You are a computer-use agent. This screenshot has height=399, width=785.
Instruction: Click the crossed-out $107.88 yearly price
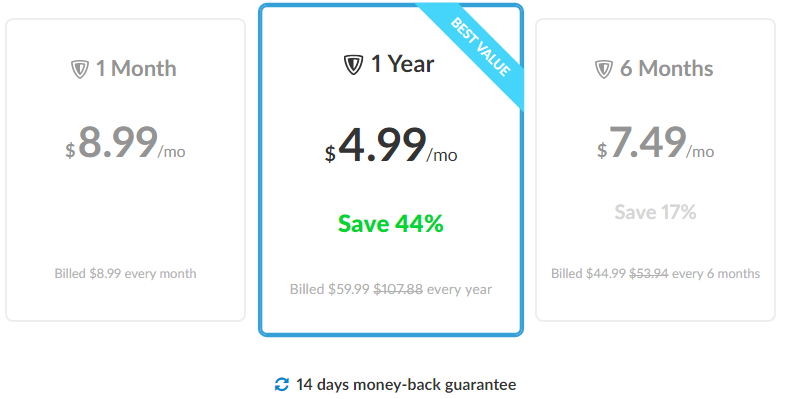pos(399,289)
